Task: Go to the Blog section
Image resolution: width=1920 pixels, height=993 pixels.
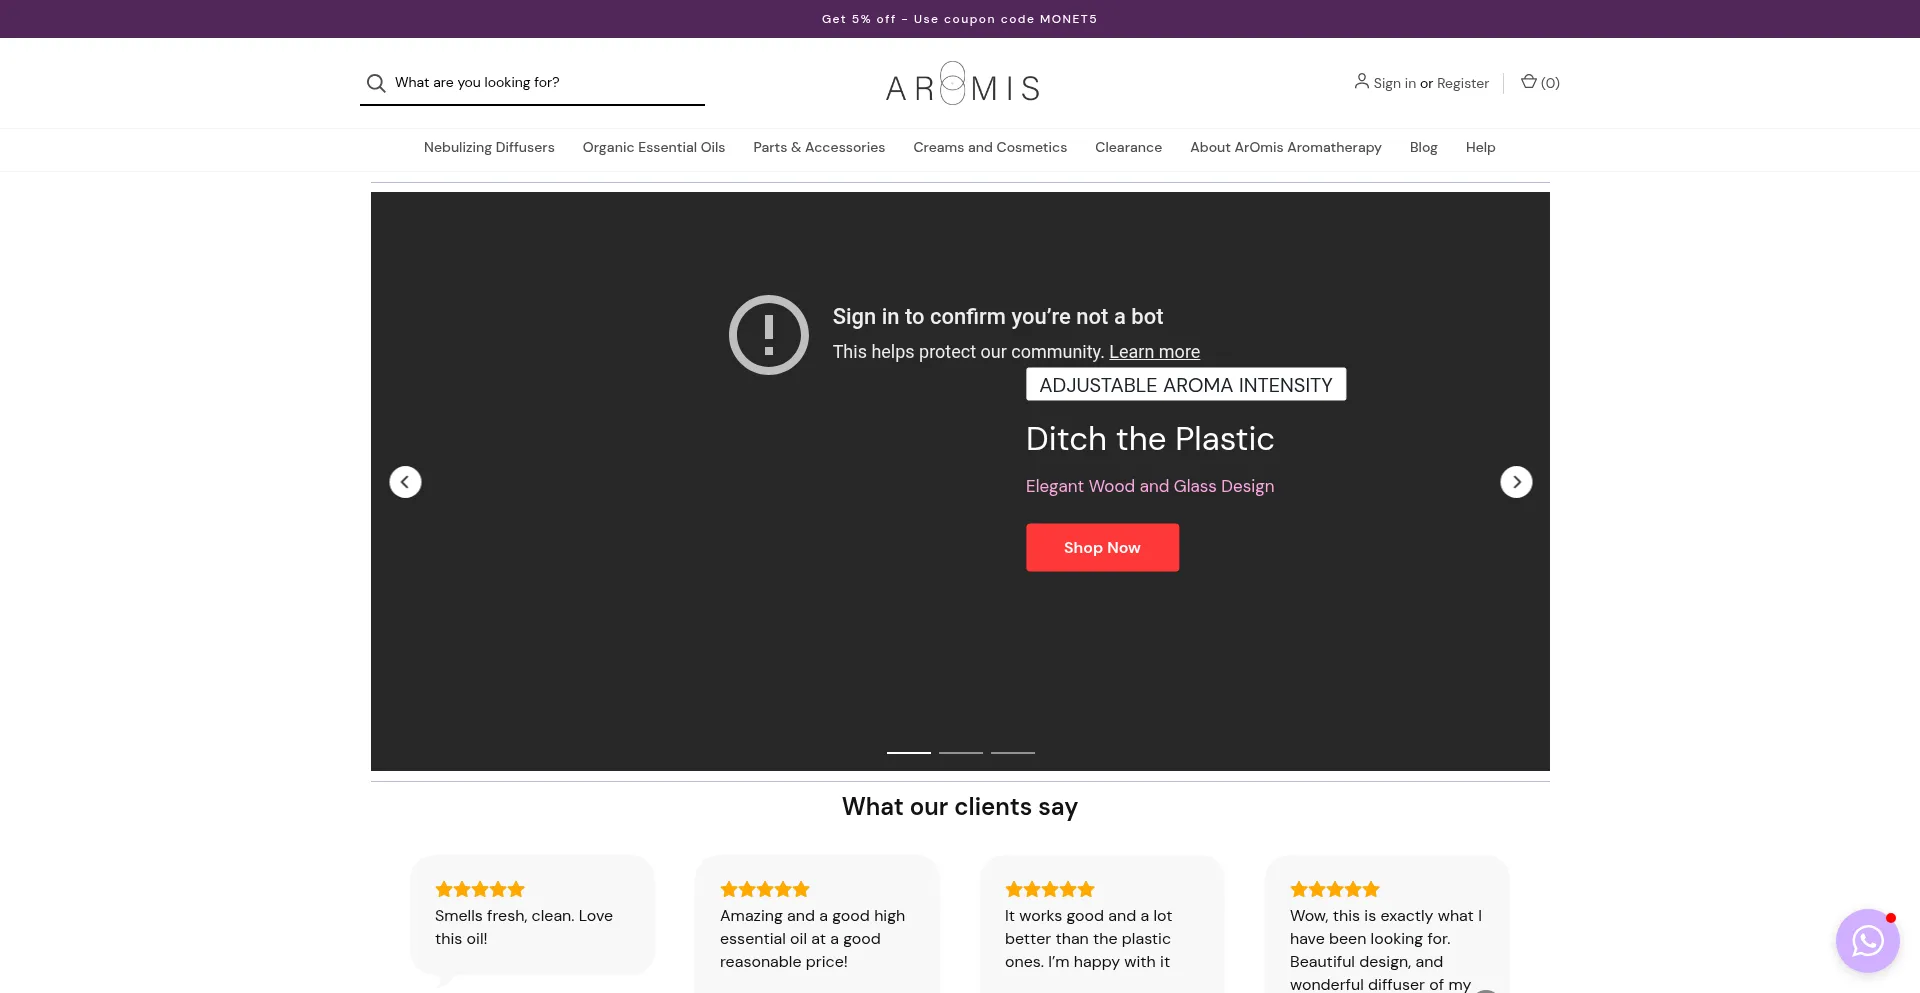Action: 1423,147
